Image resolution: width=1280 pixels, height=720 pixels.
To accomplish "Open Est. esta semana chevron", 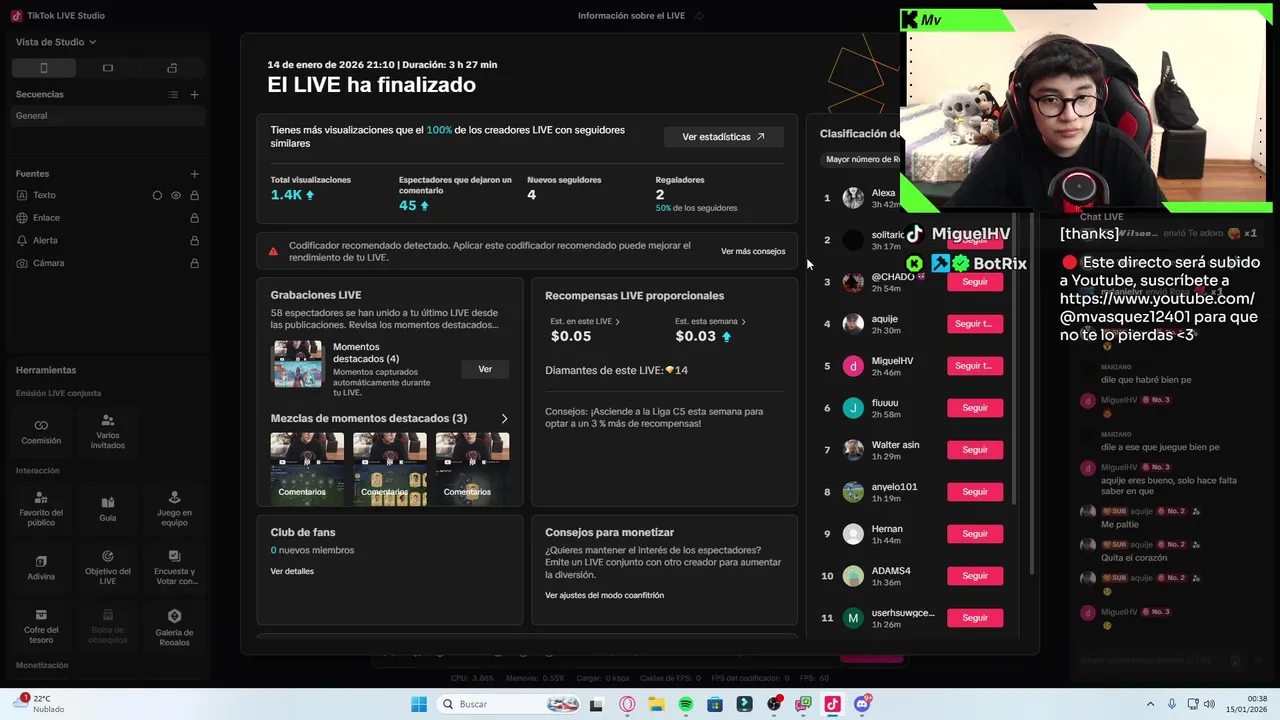I will [x=743, y=322].
